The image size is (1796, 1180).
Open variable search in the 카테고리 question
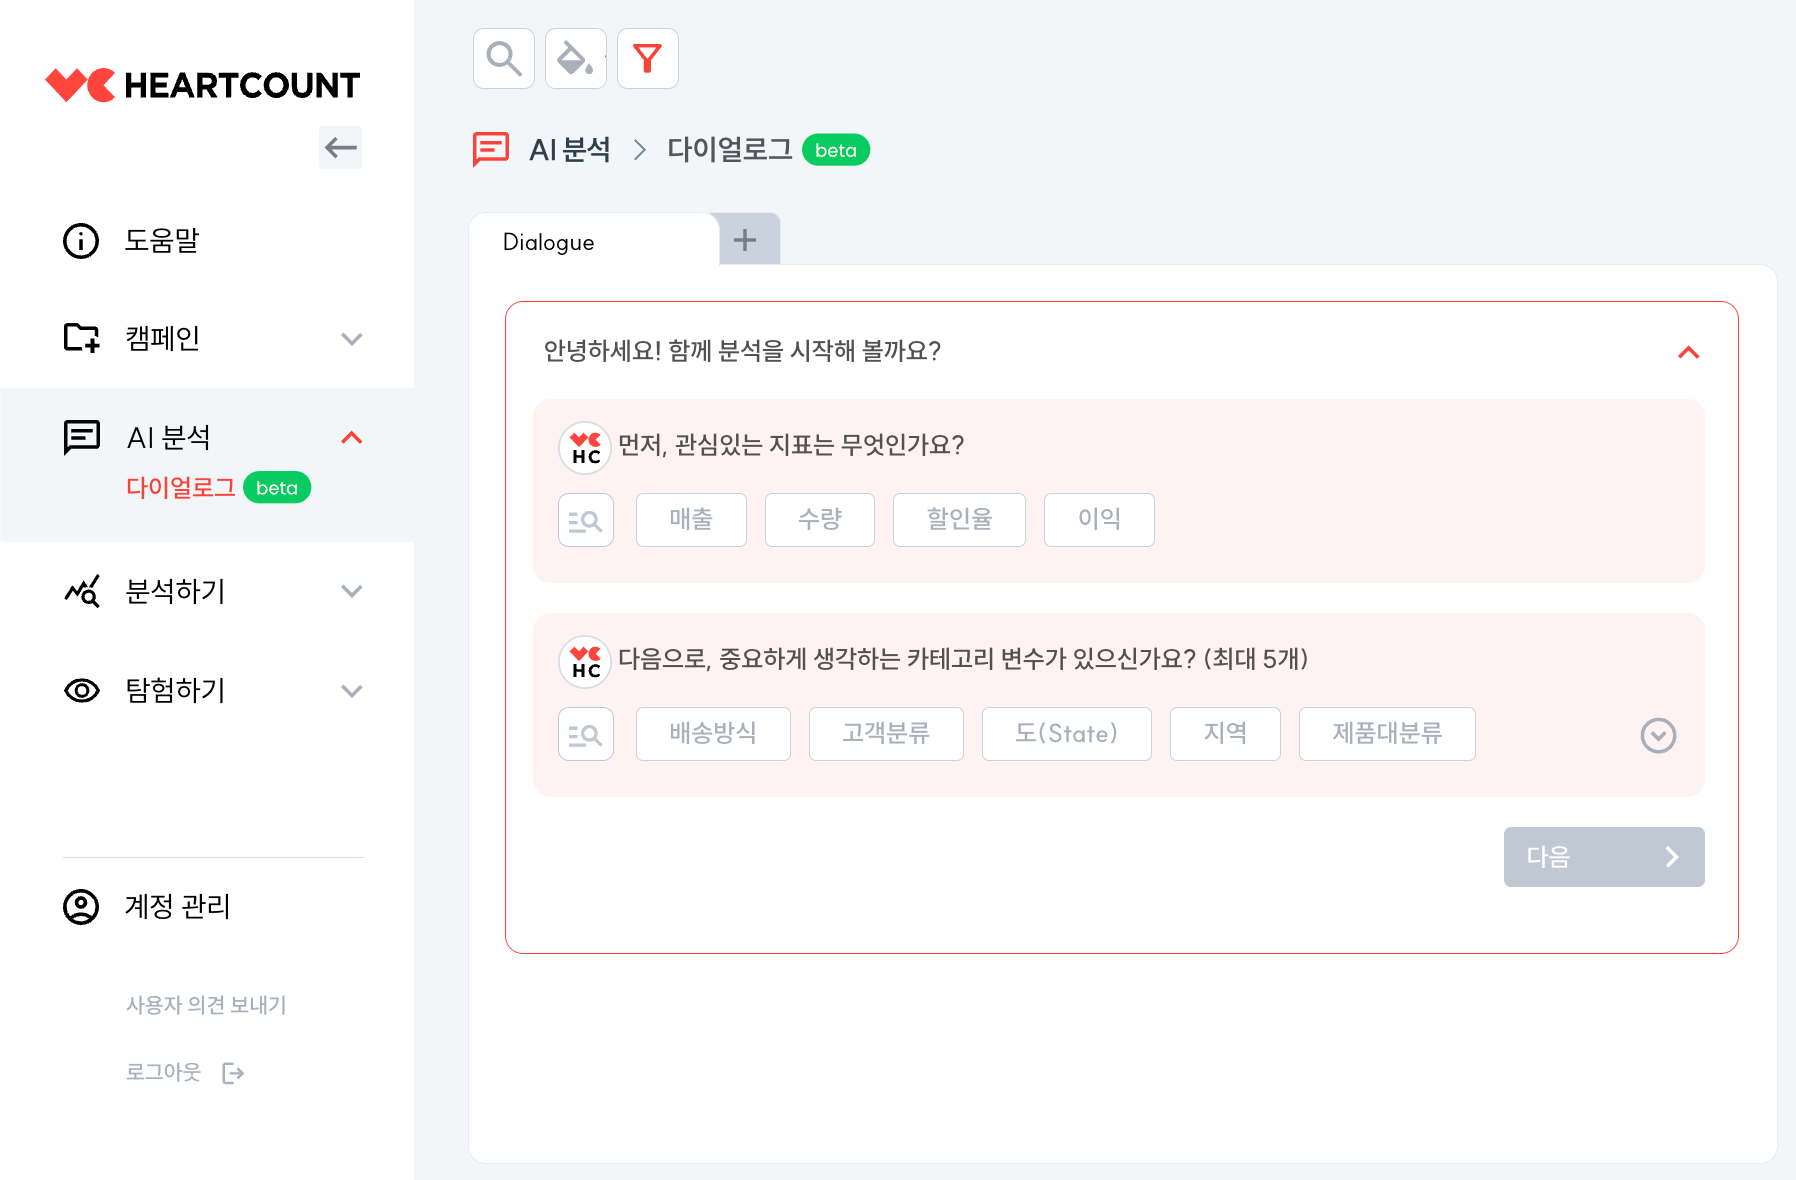(x=586, y=734)
